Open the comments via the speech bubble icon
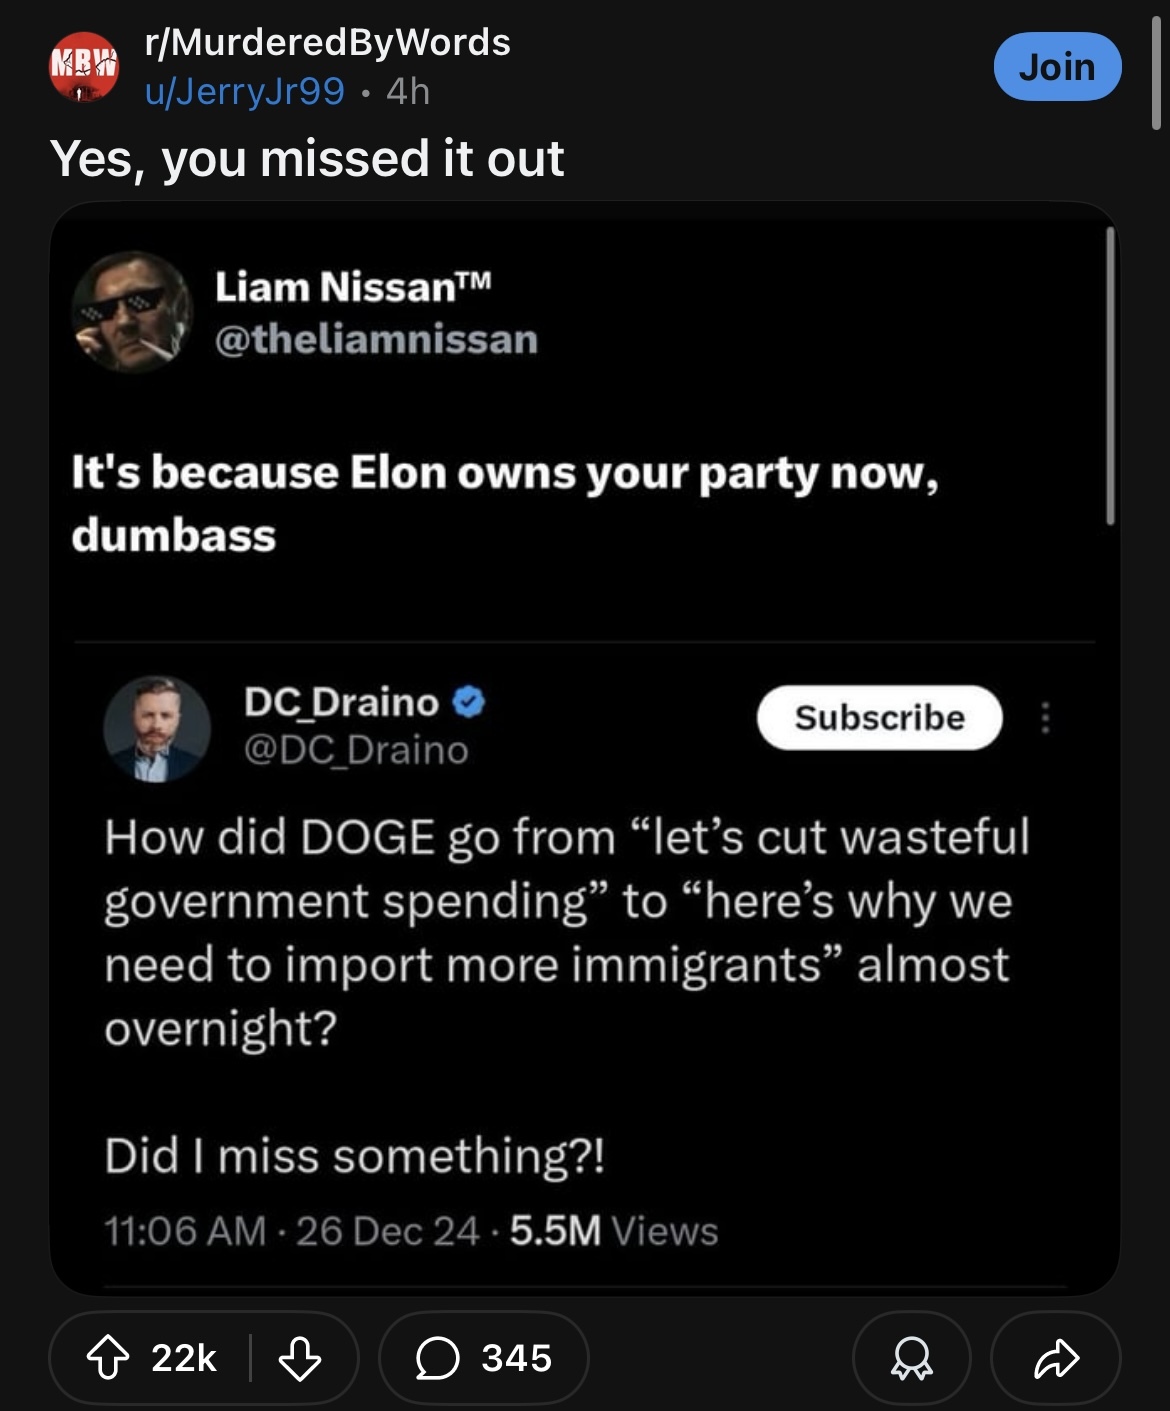Screen dimensions: 1170x1411 (x=437, y=1358)
